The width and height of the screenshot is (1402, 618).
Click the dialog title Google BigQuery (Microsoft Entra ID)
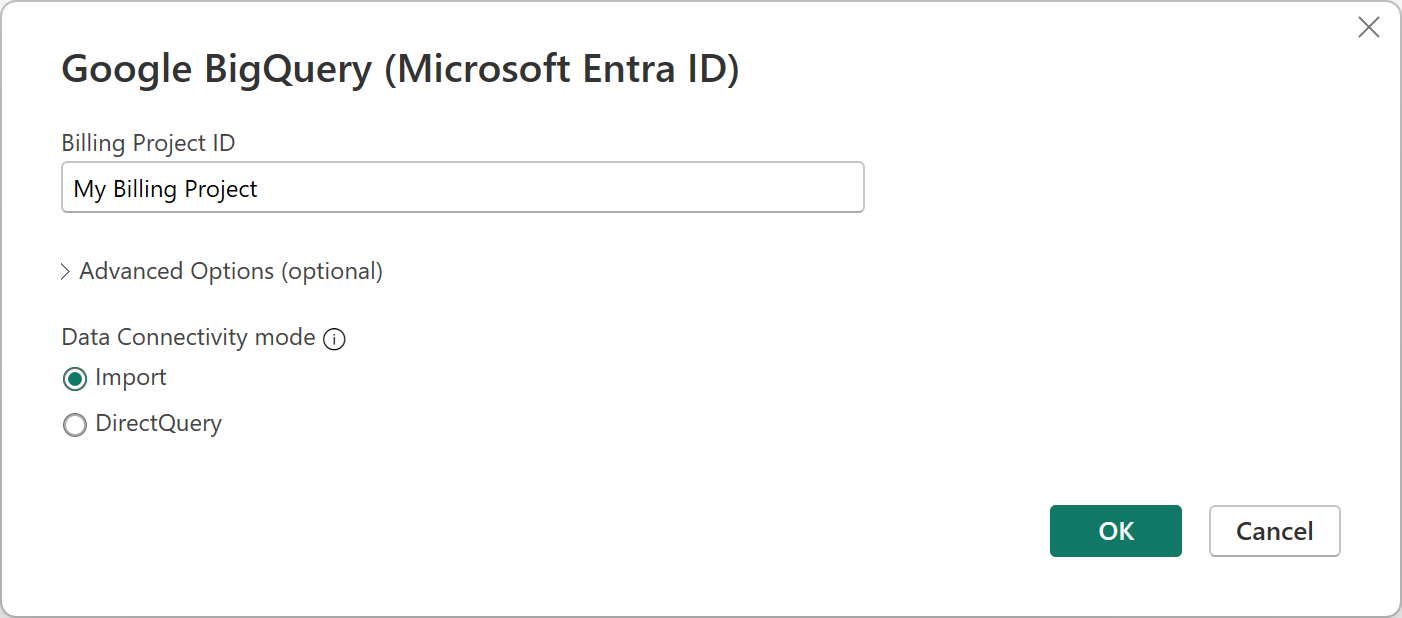pos(400,68)
